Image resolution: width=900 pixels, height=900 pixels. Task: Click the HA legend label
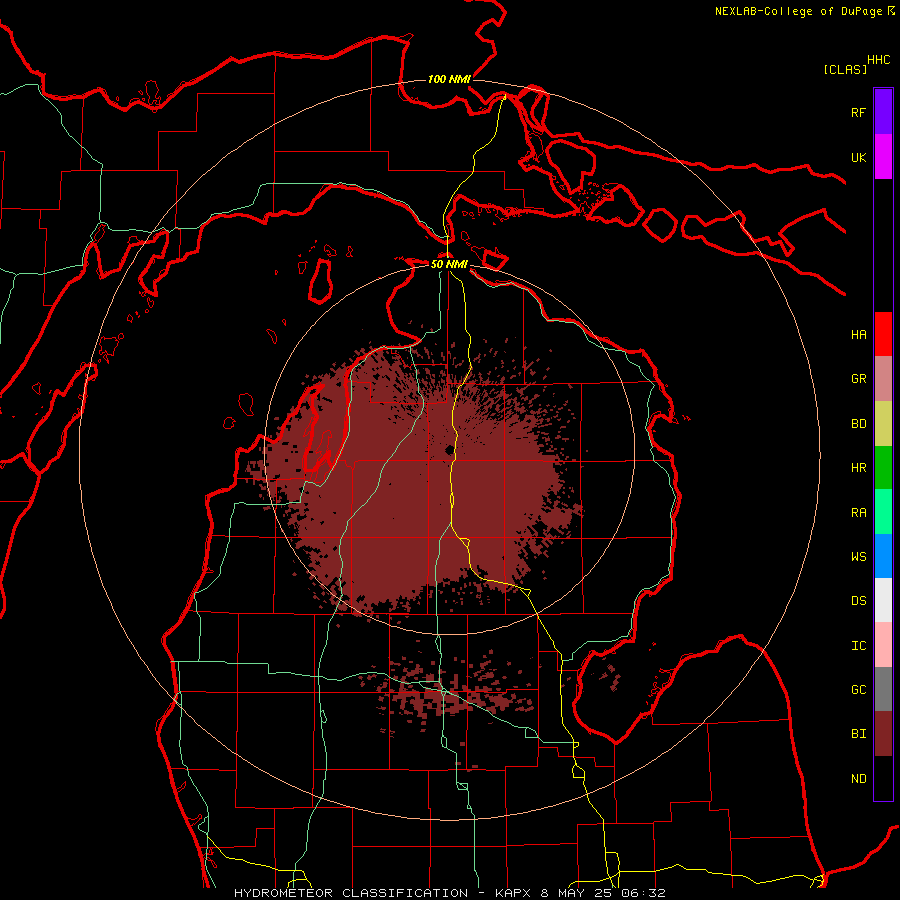[x=858, y=334]
